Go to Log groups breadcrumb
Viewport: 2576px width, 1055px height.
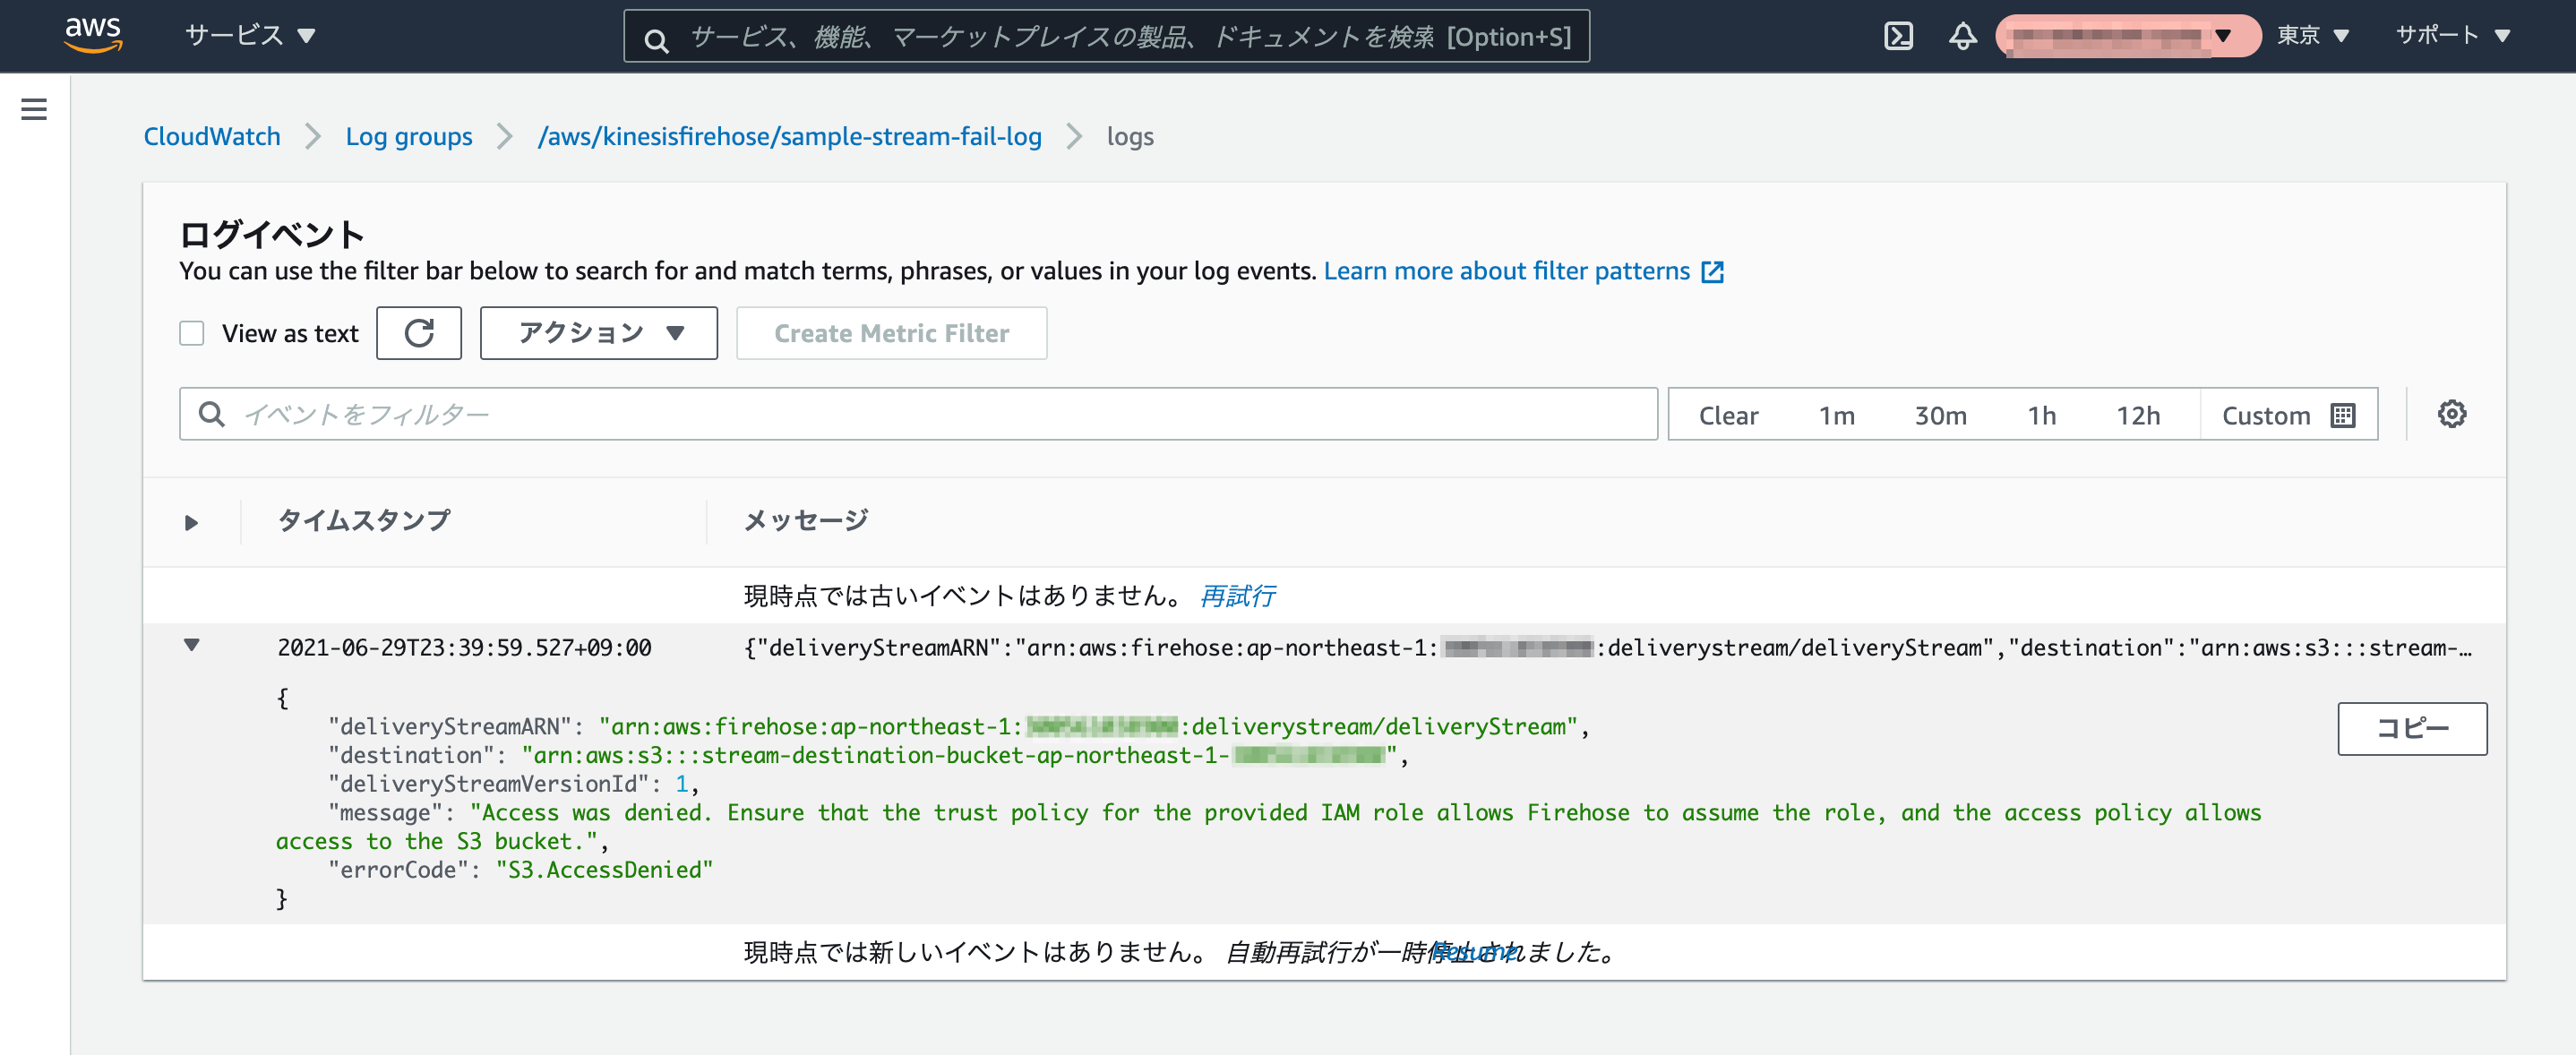(x=408, y=137)
